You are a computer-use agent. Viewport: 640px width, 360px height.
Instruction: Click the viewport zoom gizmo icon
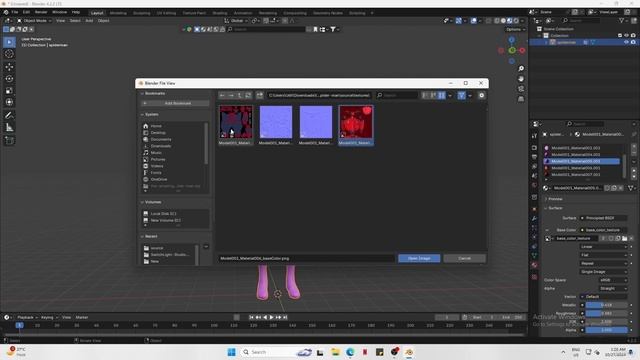tap(521, 69)
